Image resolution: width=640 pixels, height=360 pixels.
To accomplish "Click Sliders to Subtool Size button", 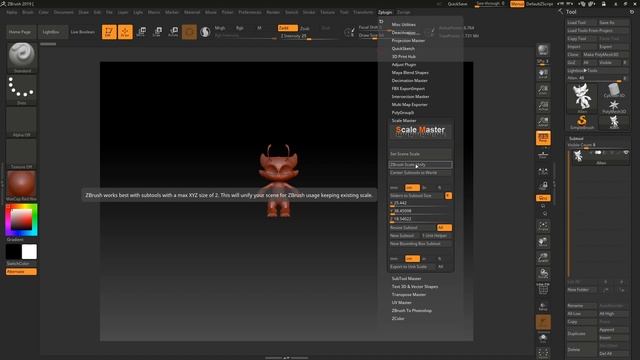I will point(416,196).
